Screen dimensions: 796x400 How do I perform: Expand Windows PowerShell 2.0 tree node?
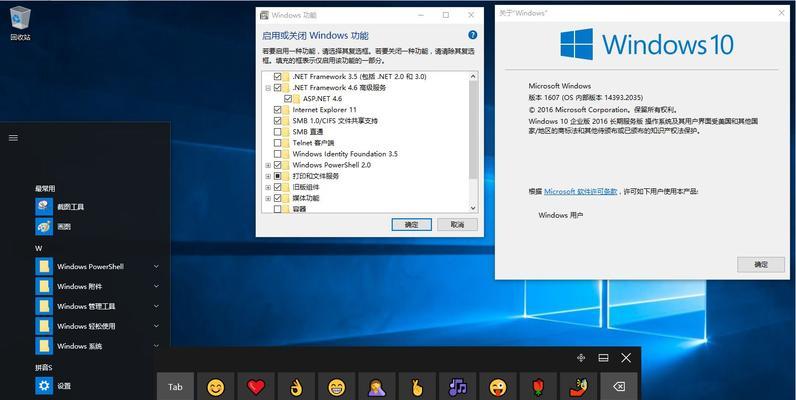[268, 165]
